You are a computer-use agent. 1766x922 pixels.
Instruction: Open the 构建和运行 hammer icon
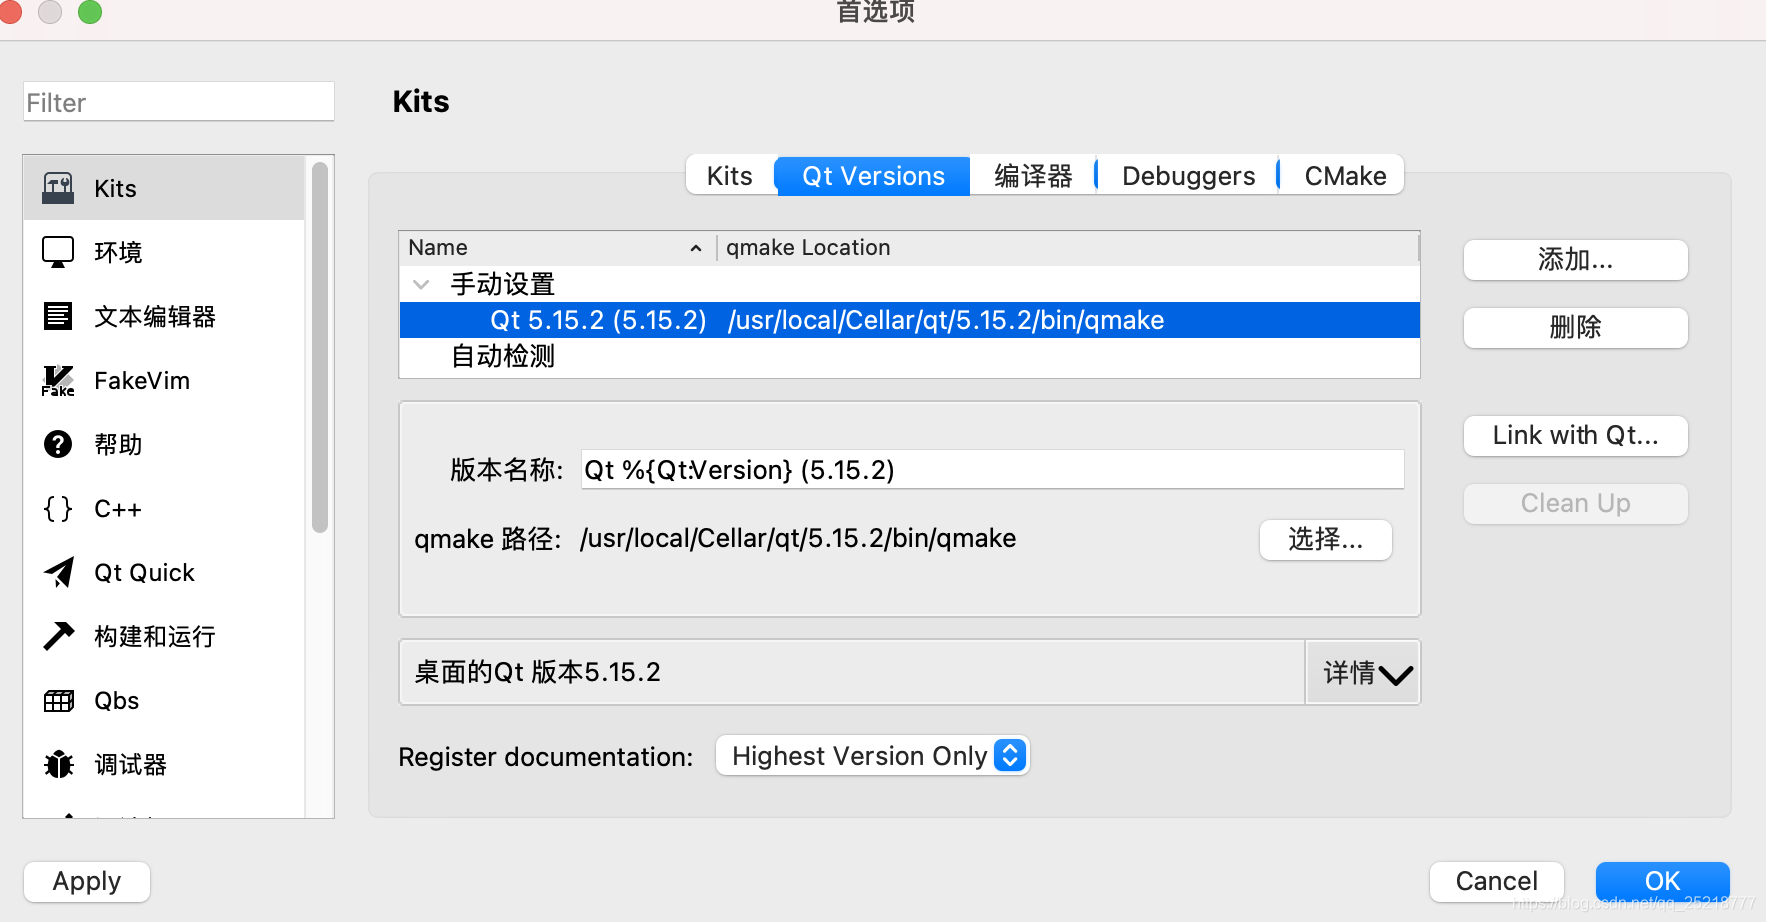[58, 636]
